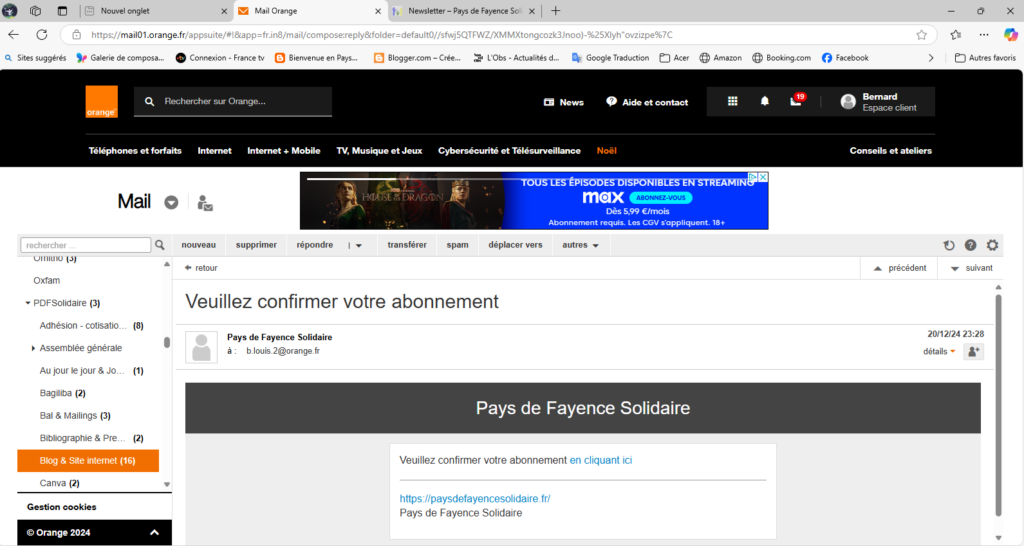The width and height of the screenshot is (1024, 546).
Task: Switch to the Newsletter Pays de Fayence tab
Action: pyautogui.click(x=464, y=11)
